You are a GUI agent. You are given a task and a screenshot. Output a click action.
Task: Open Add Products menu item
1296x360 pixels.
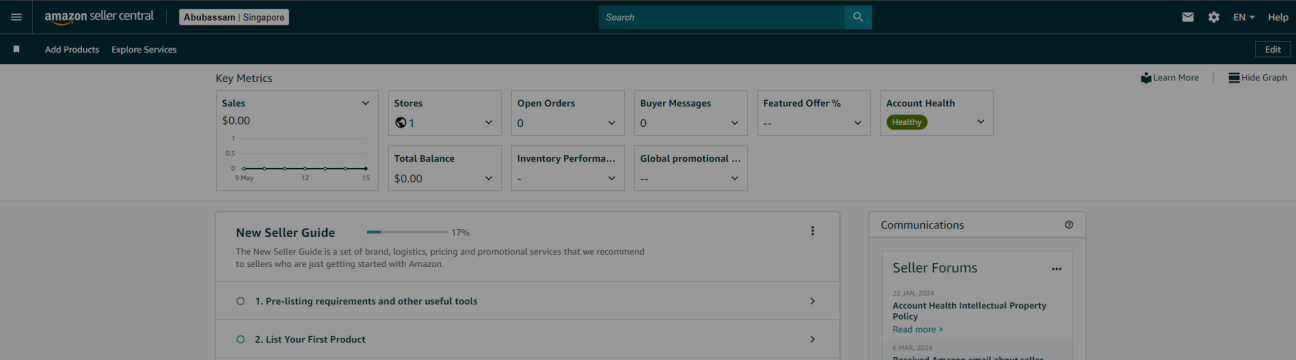pos(72,49)
